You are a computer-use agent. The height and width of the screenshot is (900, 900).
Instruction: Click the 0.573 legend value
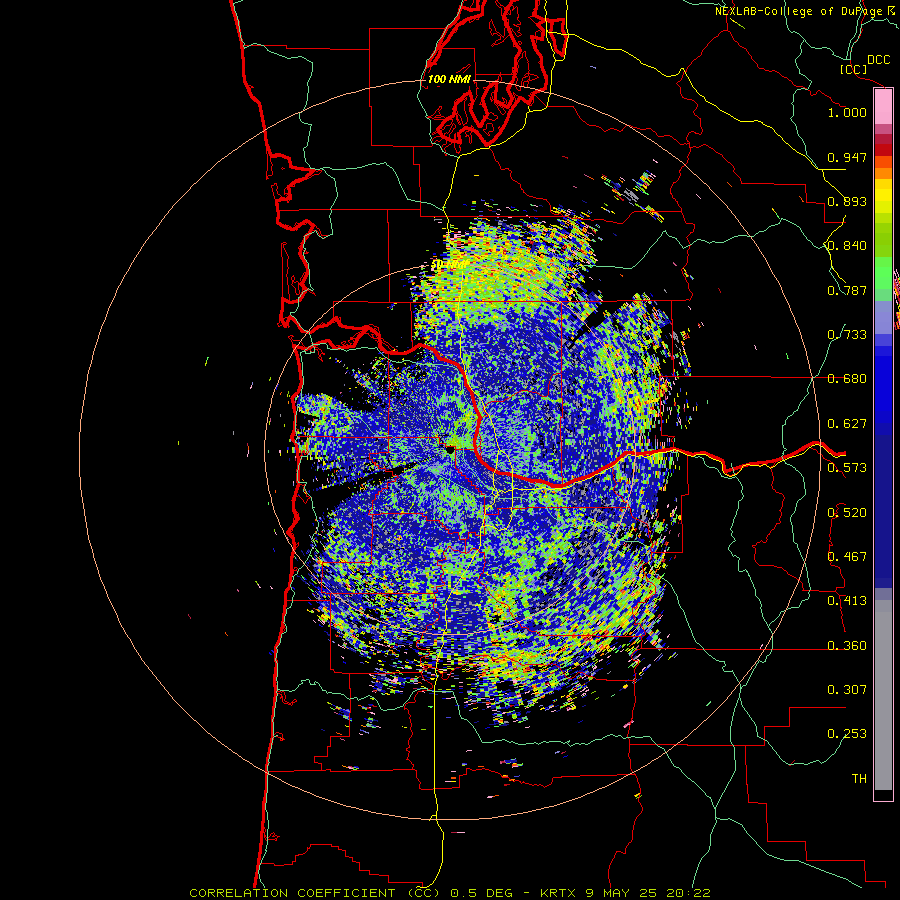[847, 468]
